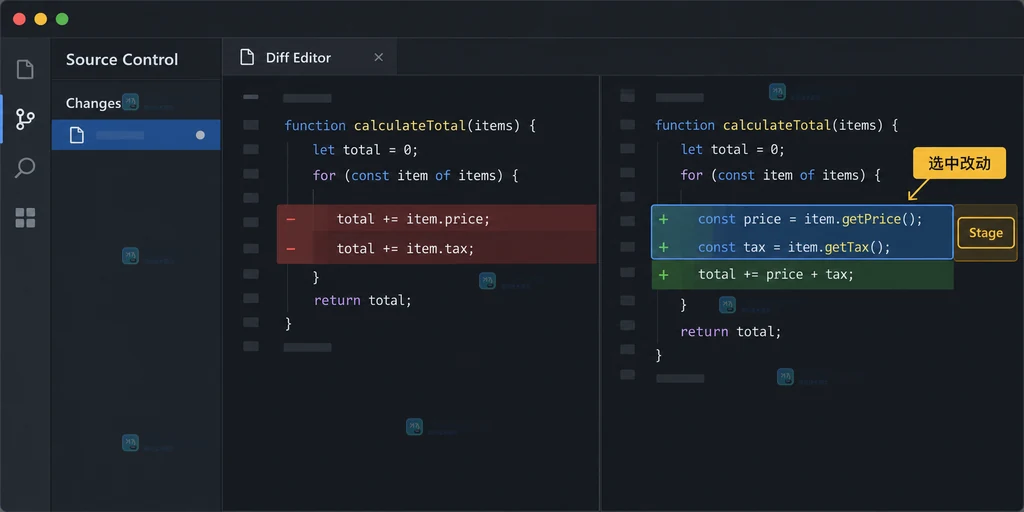Click "function calculateTotal(items) {" in right pane
Image resolution: width=1024 pixels, height=512 pixels.
pyautogui.click(x=777, y=125)
